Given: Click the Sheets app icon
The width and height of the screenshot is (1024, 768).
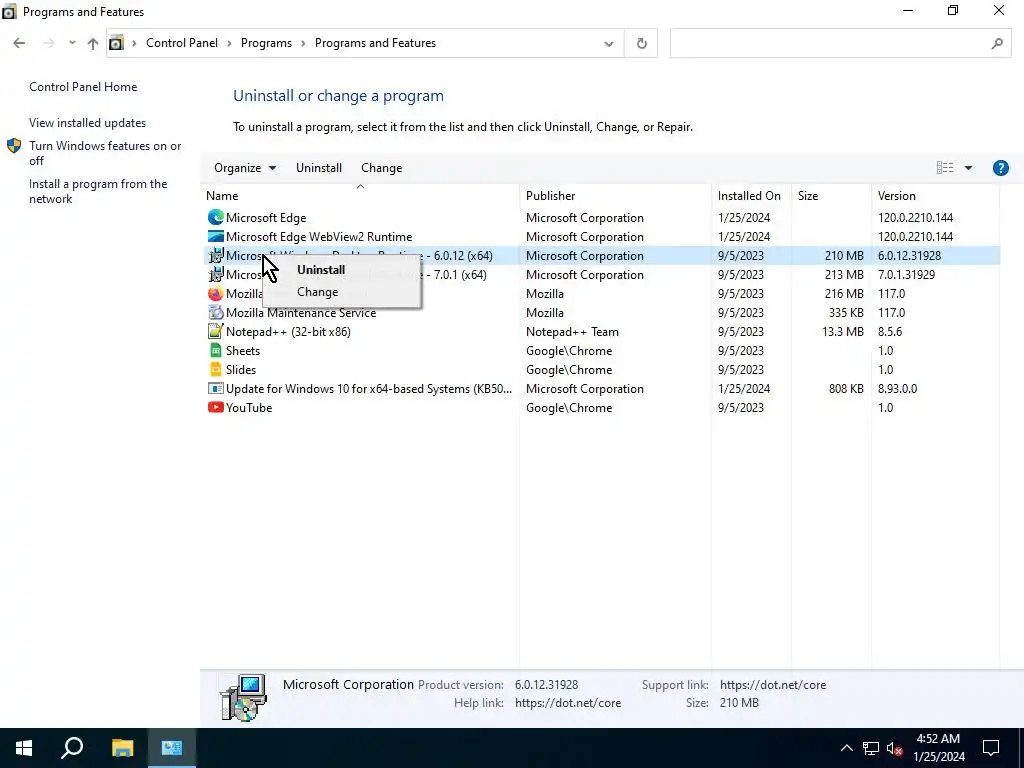Looking at the screenshot, I should (216, 351).
